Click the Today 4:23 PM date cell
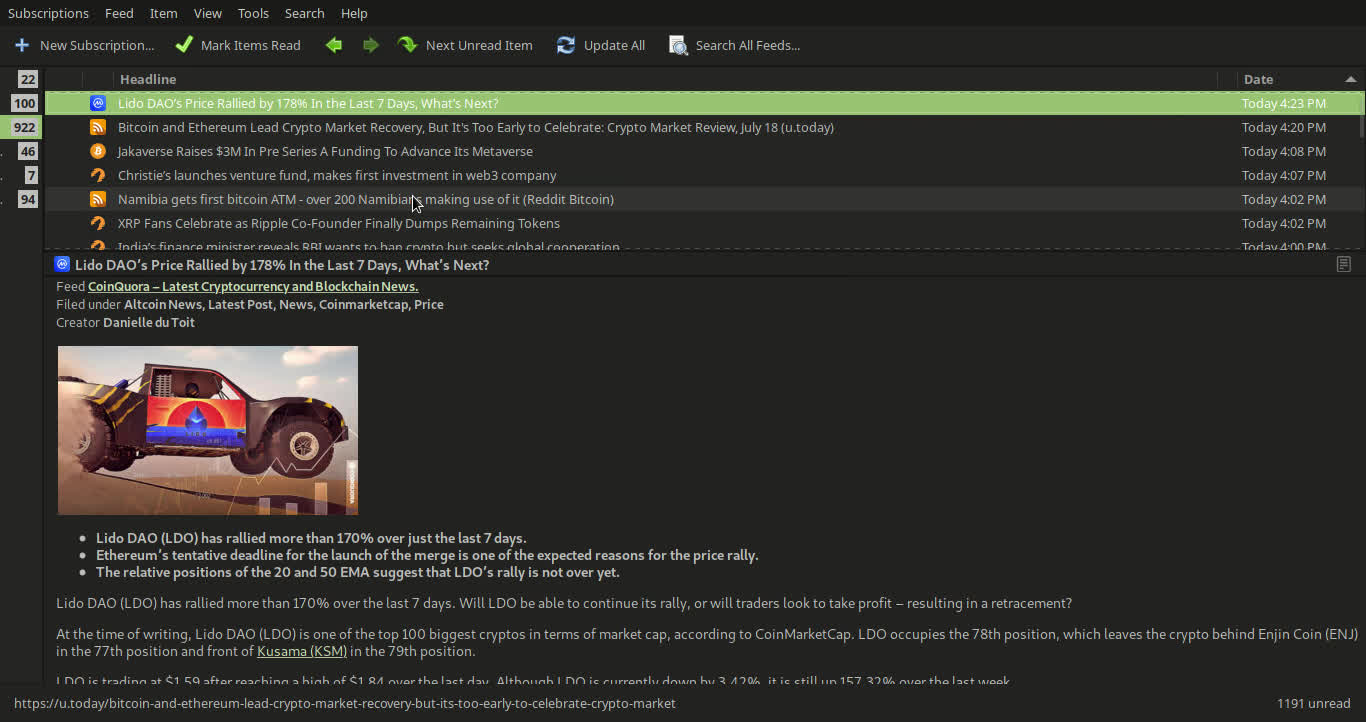The image size is (1366, 722). pos(1284,103)
